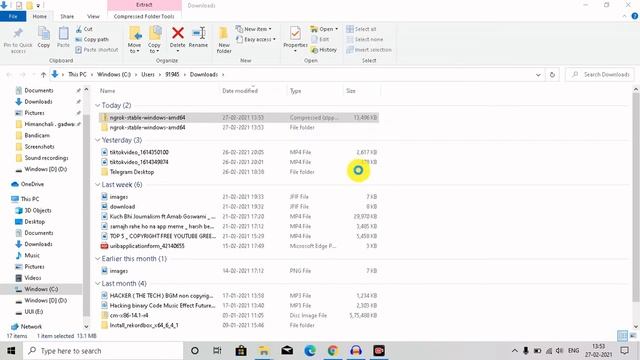Open Google Chrome from taskbar
Viewport: 640px width, 360px height.
(333, 351)
